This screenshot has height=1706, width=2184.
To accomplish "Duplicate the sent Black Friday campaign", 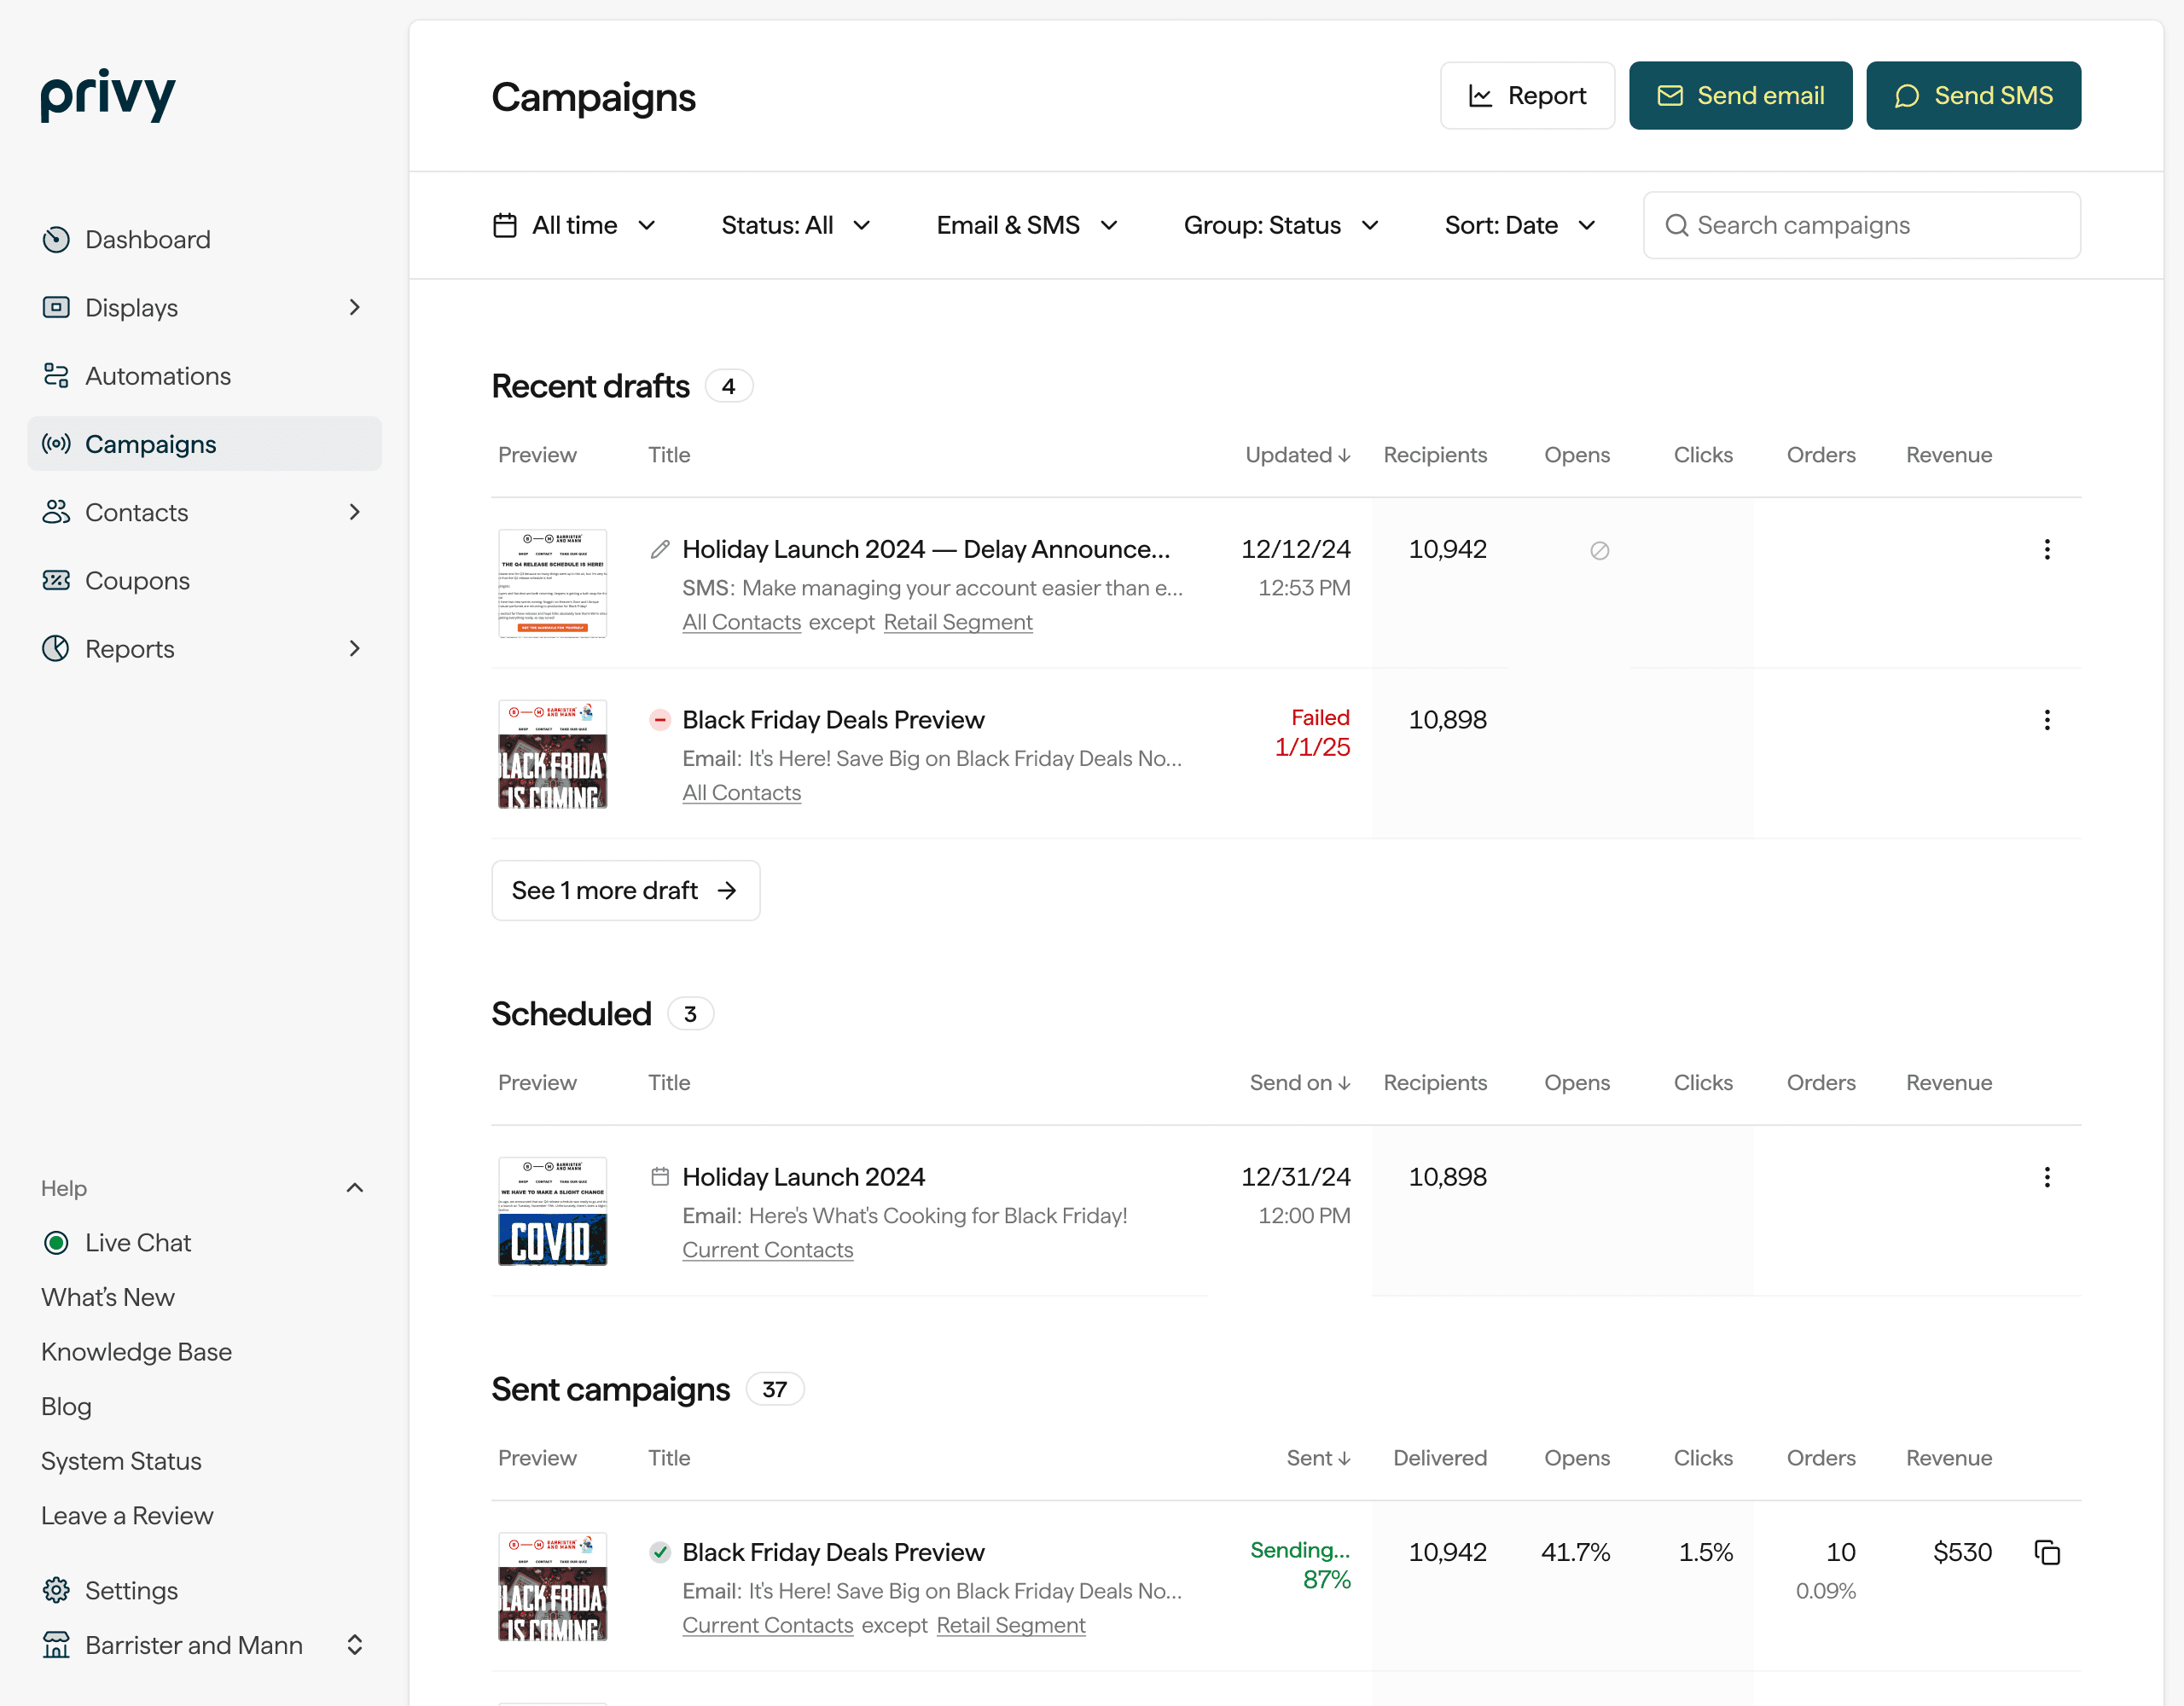I will click(2046, 1552).
